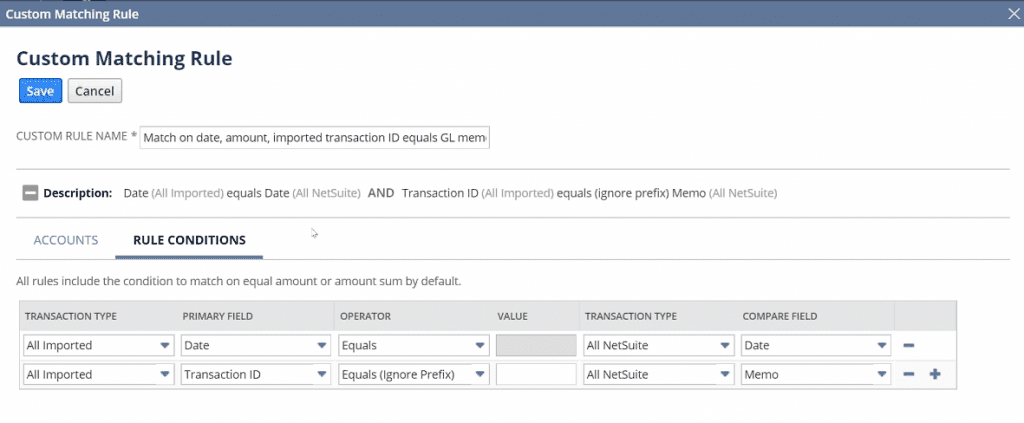1024x423 pixels.
Task: Expand the Equals (Ignore Prefix) operator dropdown
Action: click(413, 375)
